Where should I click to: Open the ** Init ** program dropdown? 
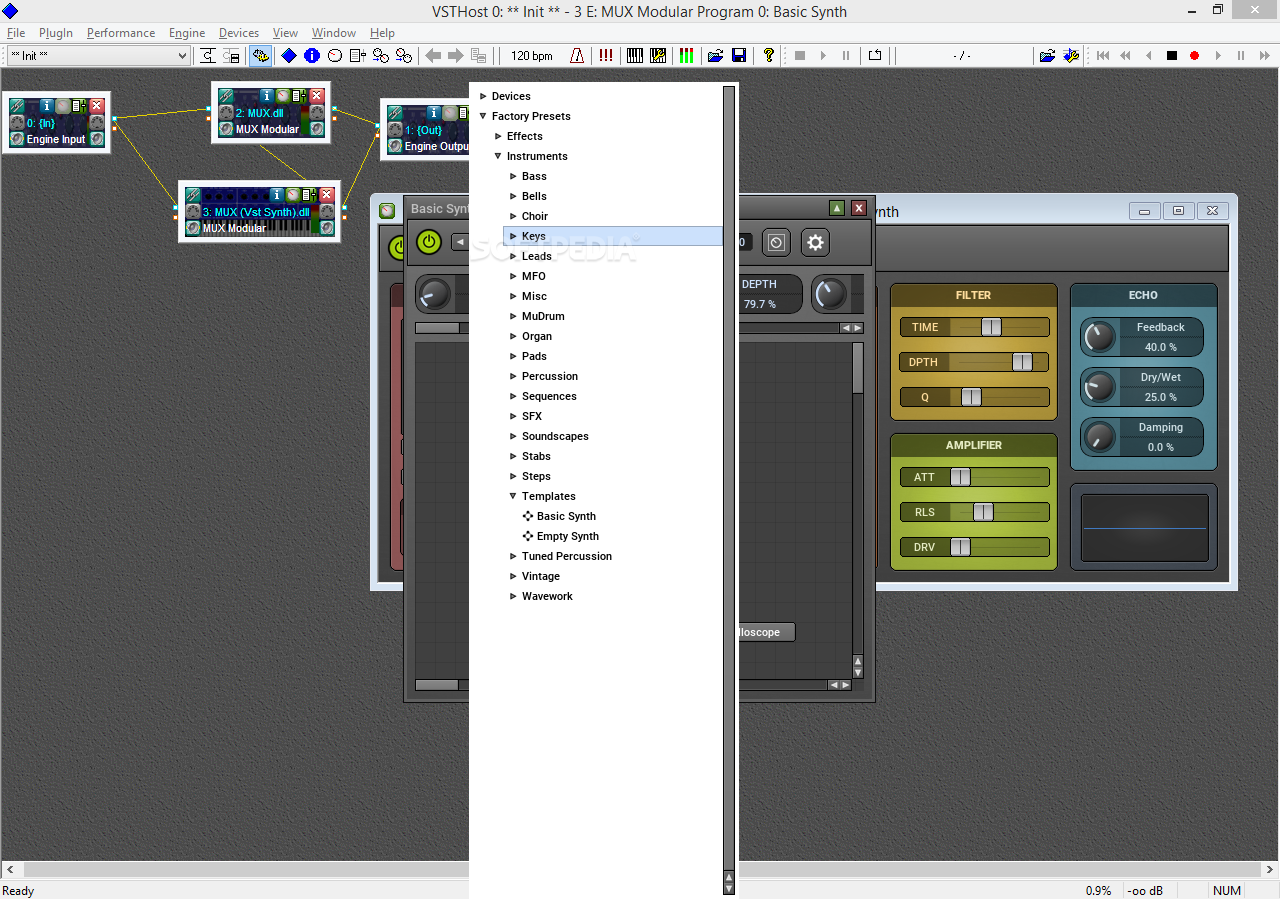pyautogui.click(x=98, y=56)
